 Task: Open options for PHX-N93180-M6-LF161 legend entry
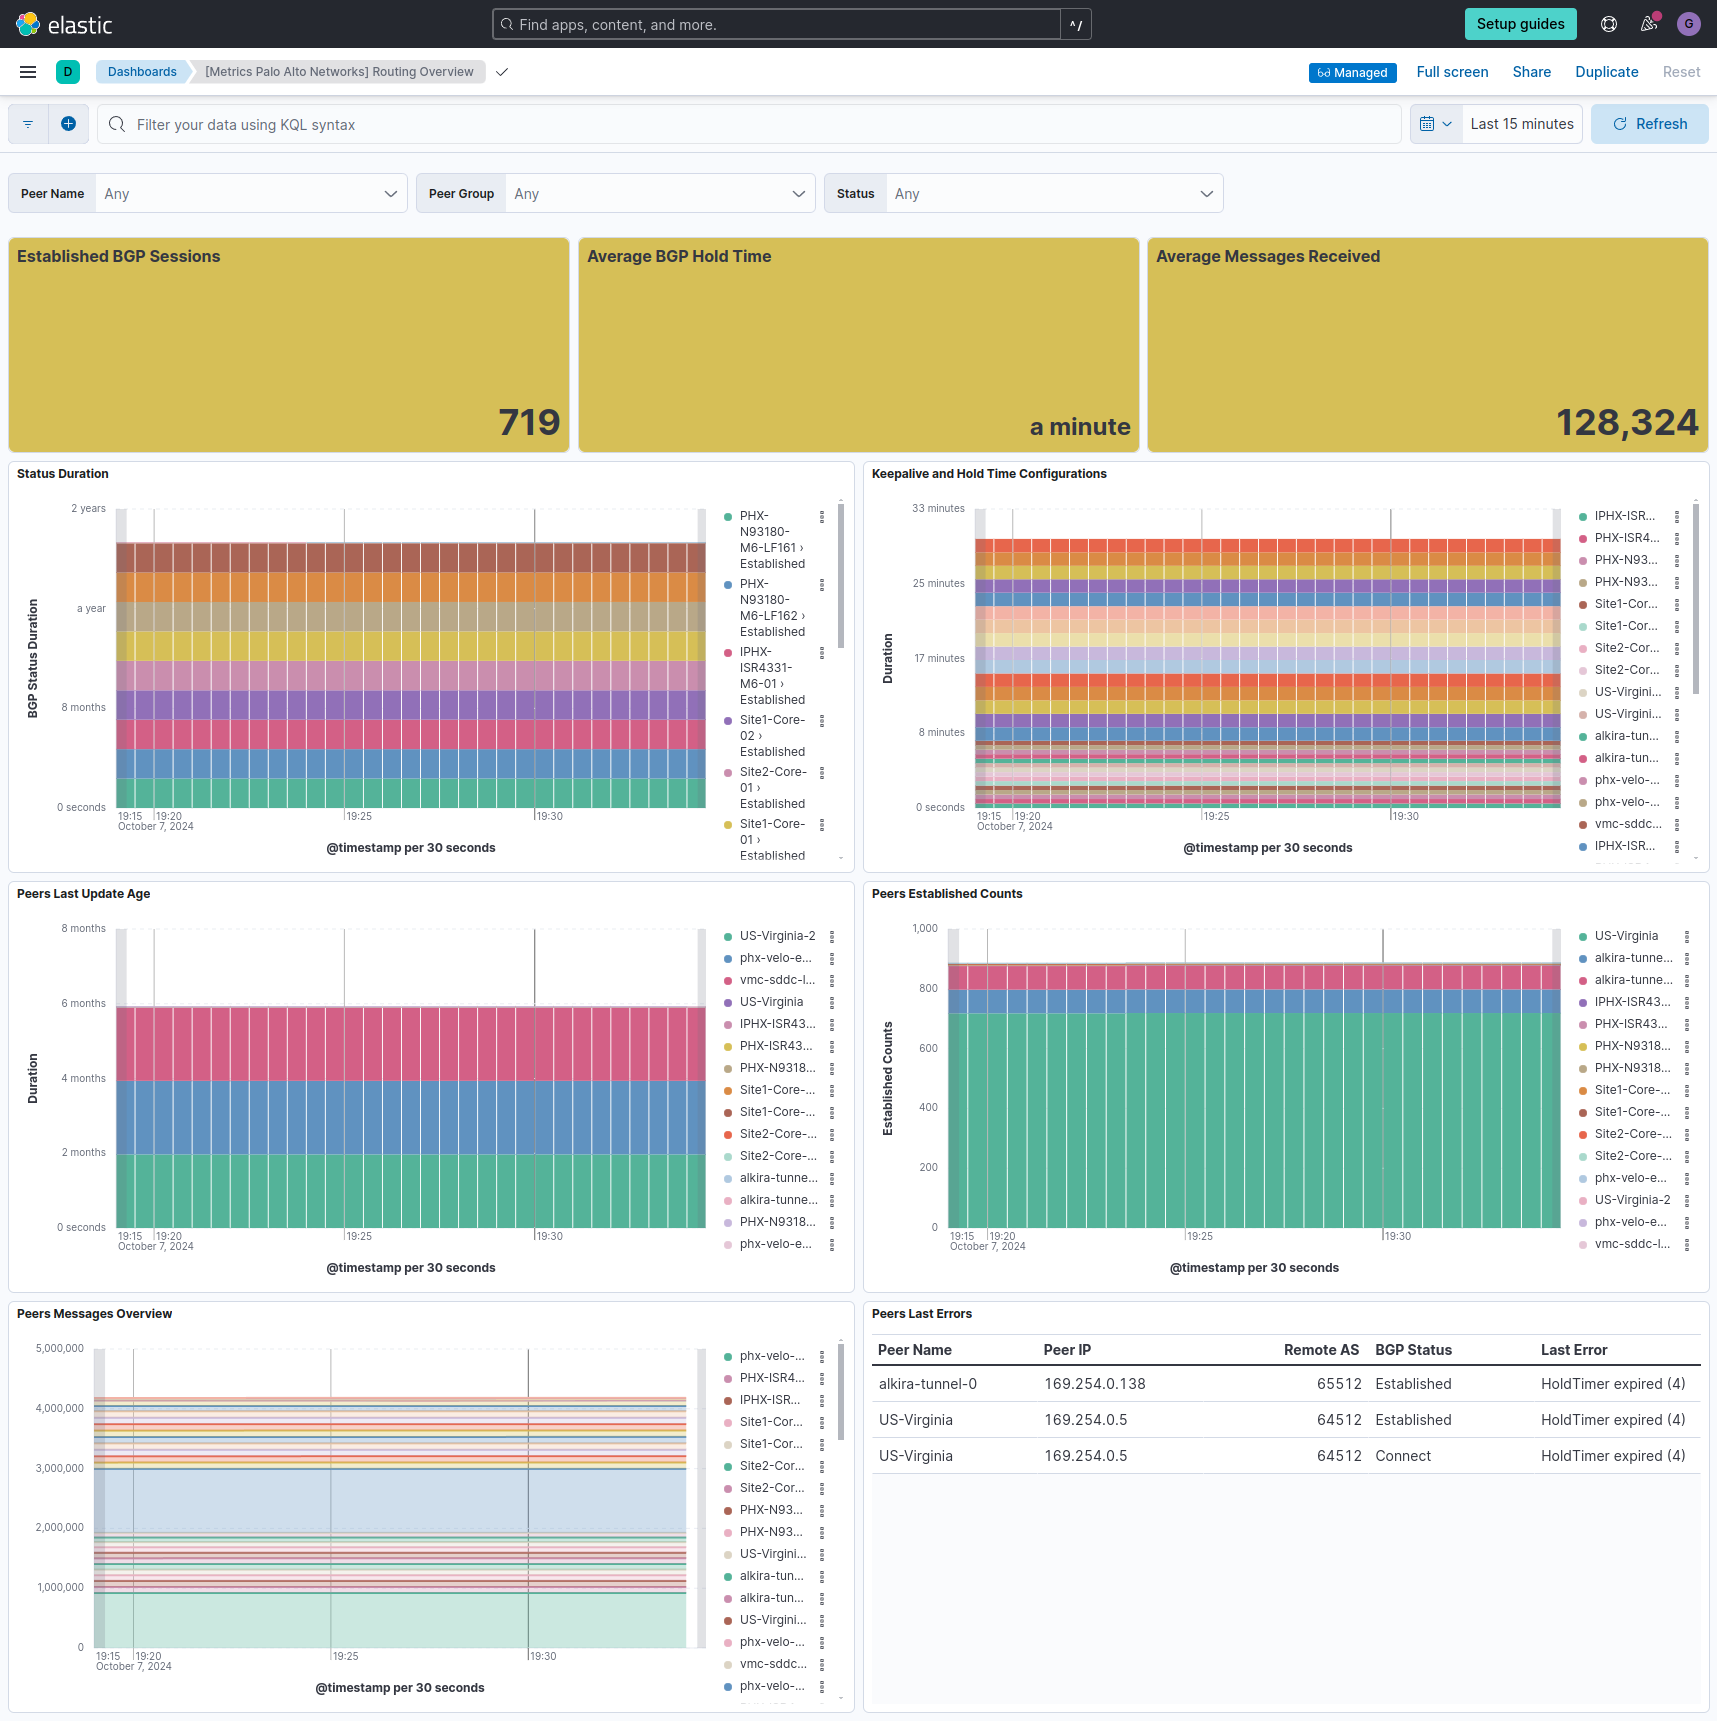[x=822, y=517]
